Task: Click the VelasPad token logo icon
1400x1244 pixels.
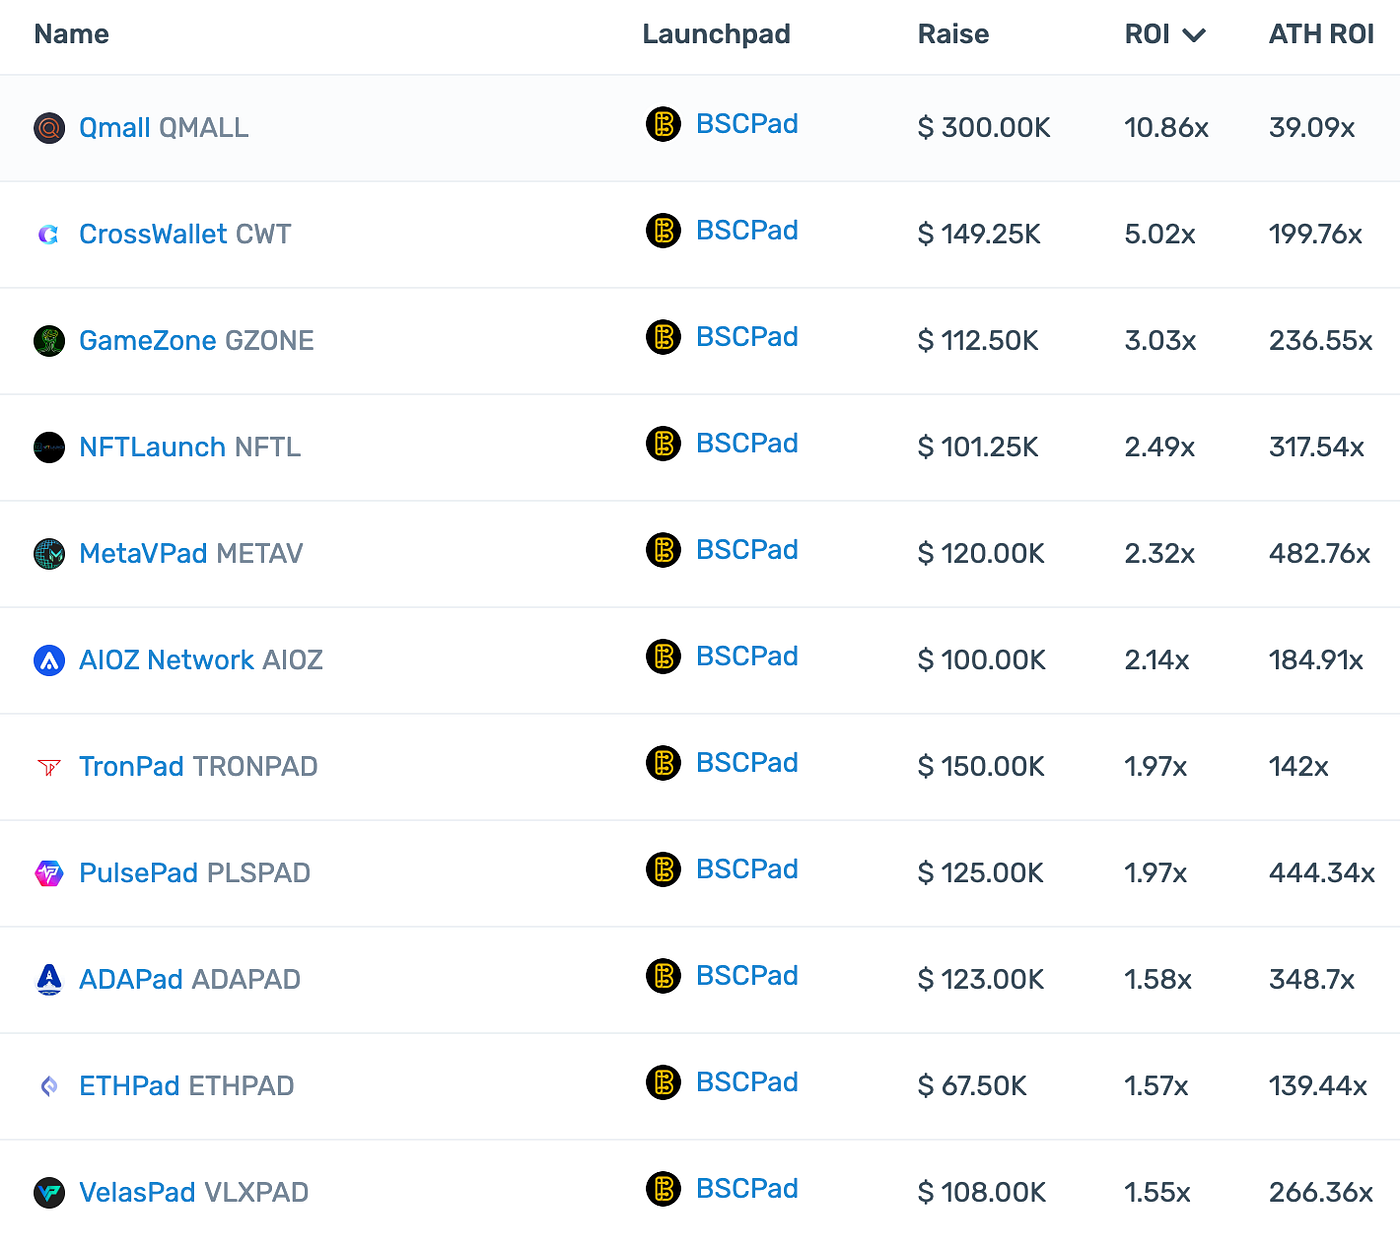Action: (x=49, y=1193)
